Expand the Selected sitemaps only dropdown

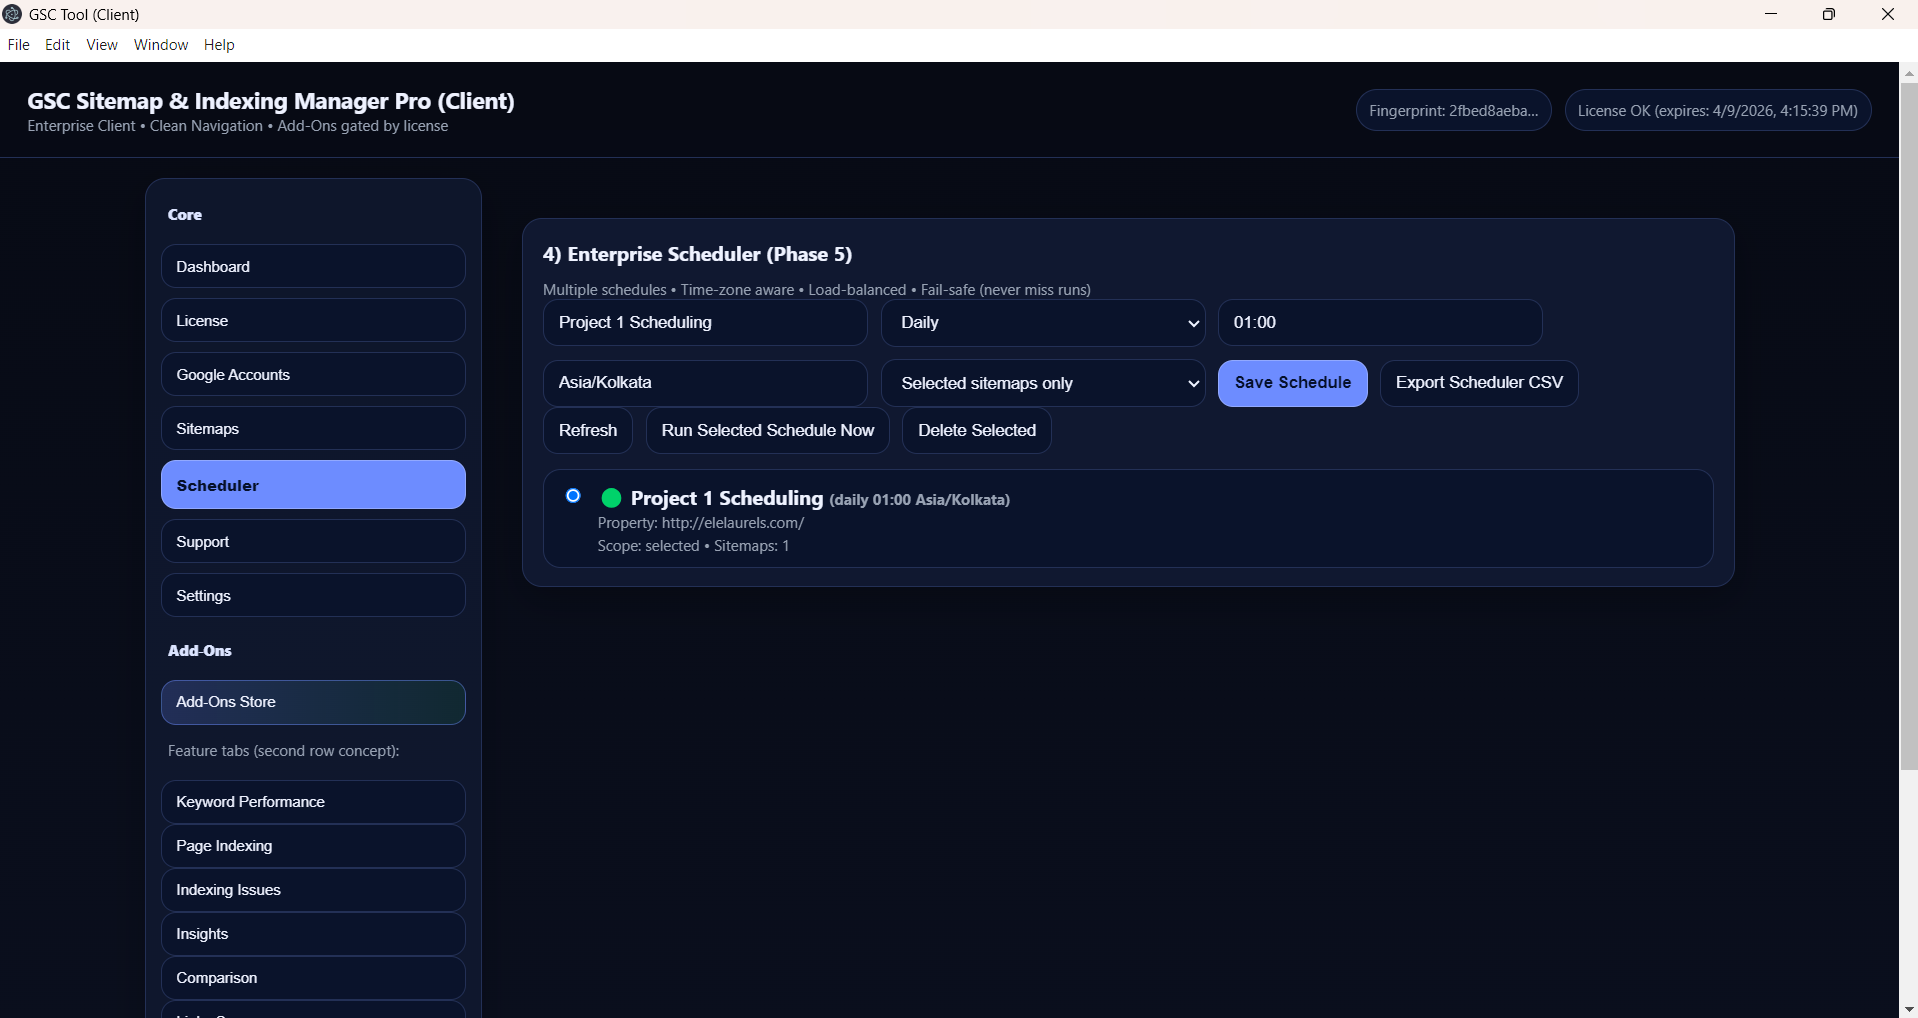pos(1042,383)
